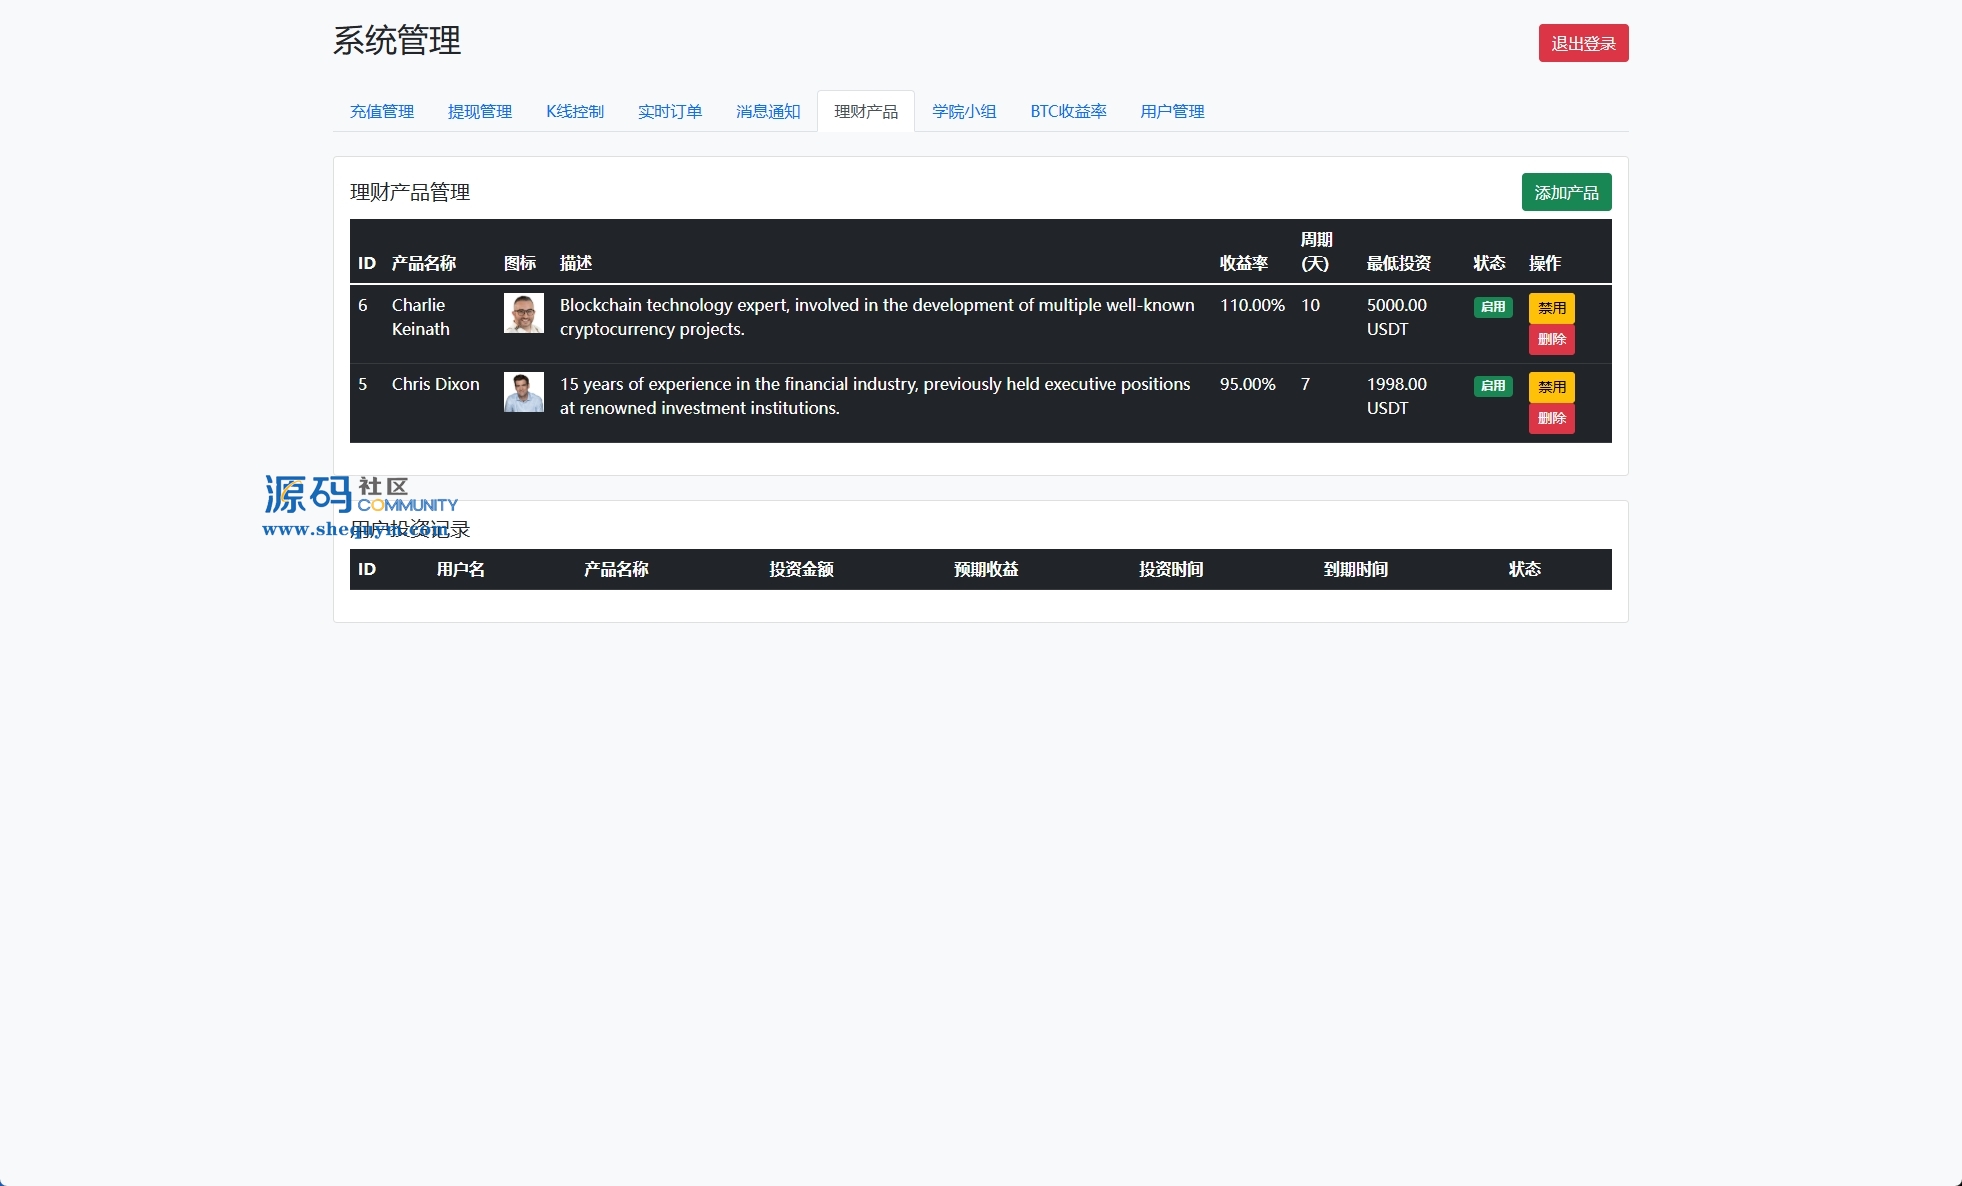Open the BTC收益率 tab
Screen dimensions: 1962x1186
tap(1068, 111)
